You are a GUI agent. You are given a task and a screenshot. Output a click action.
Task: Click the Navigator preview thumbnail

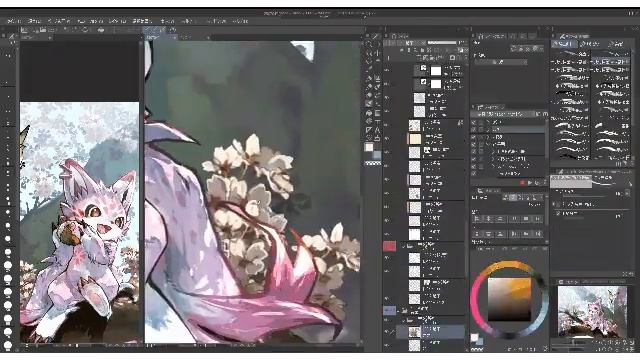pos(592,311)
